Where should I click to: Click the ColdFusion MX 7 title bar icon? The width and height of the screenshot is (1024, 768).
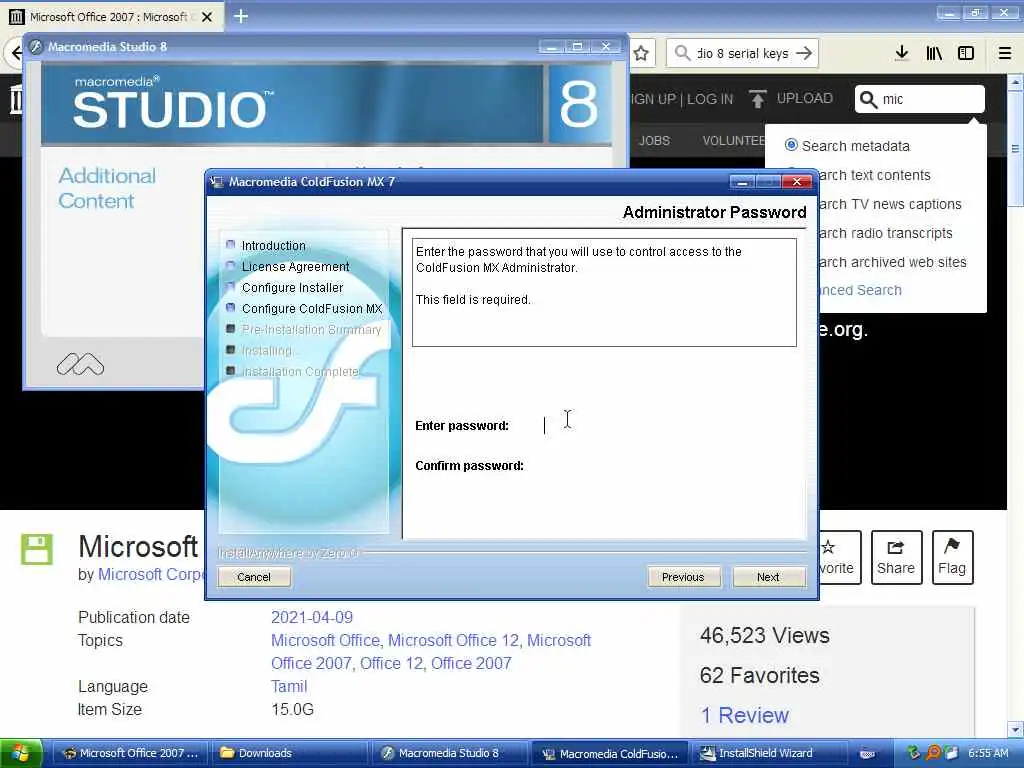pyautogui.click(x=217, y=182)
